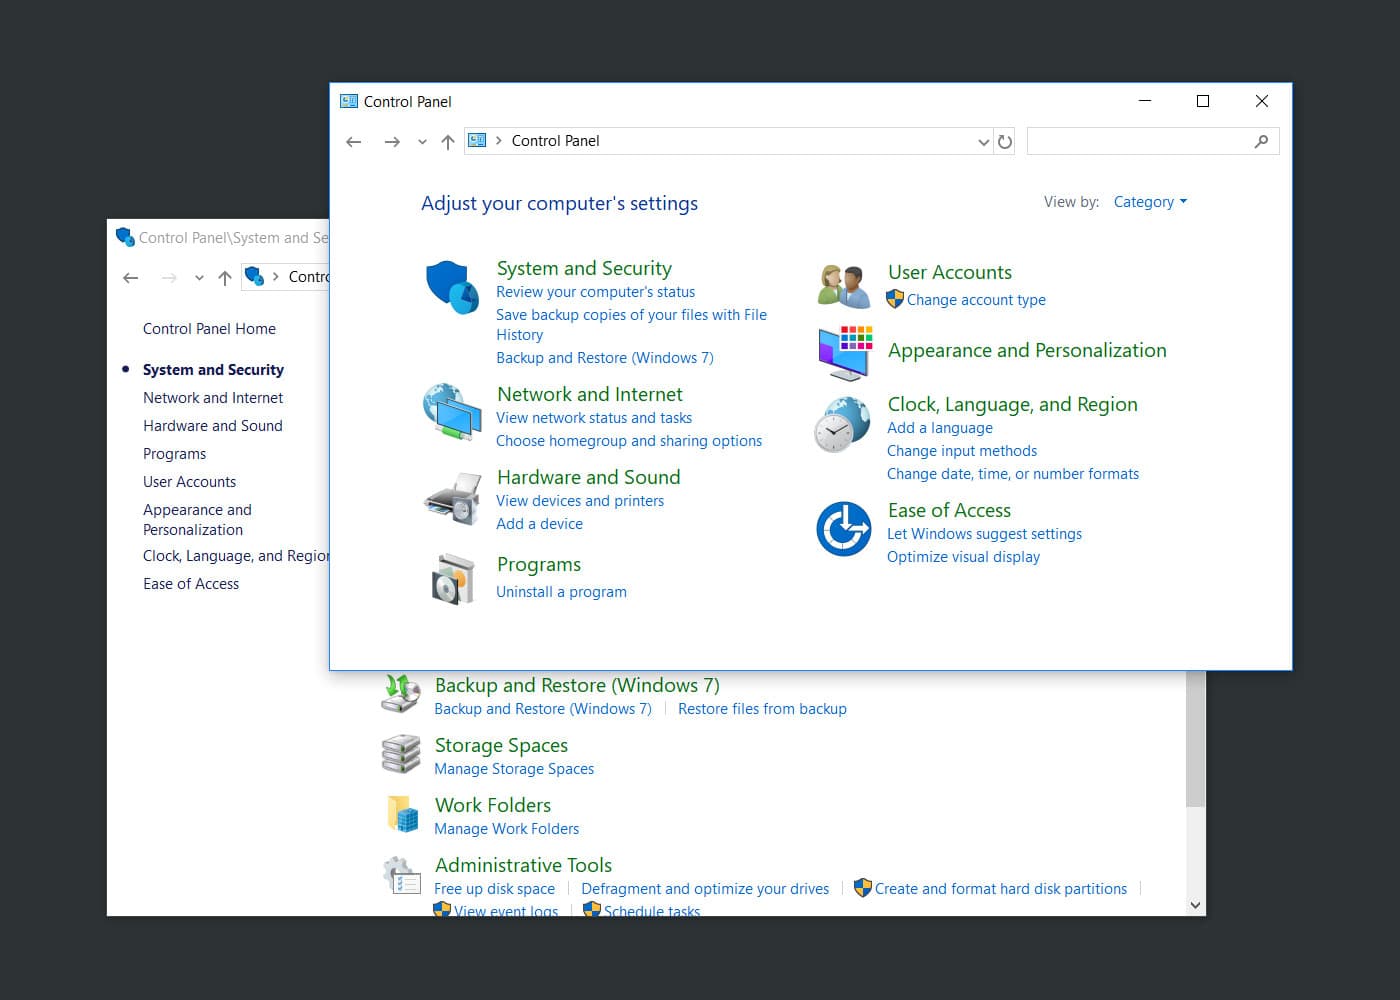Go up one level in front Control Panel window
This screenshot has width=1400, height=1000.
tap(448, 142)
